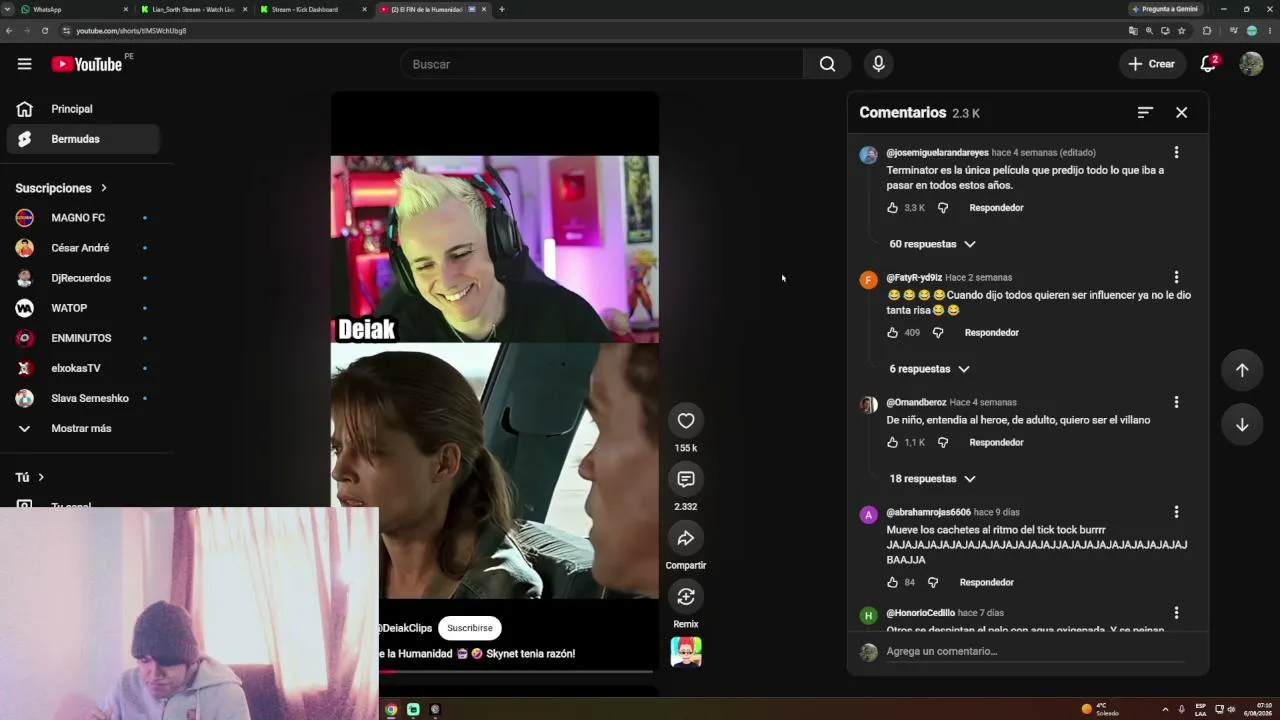
Task: Open options menu for @josemiguelarandareyes comment
Action: pyautogui.click(x=1176, y=153)
